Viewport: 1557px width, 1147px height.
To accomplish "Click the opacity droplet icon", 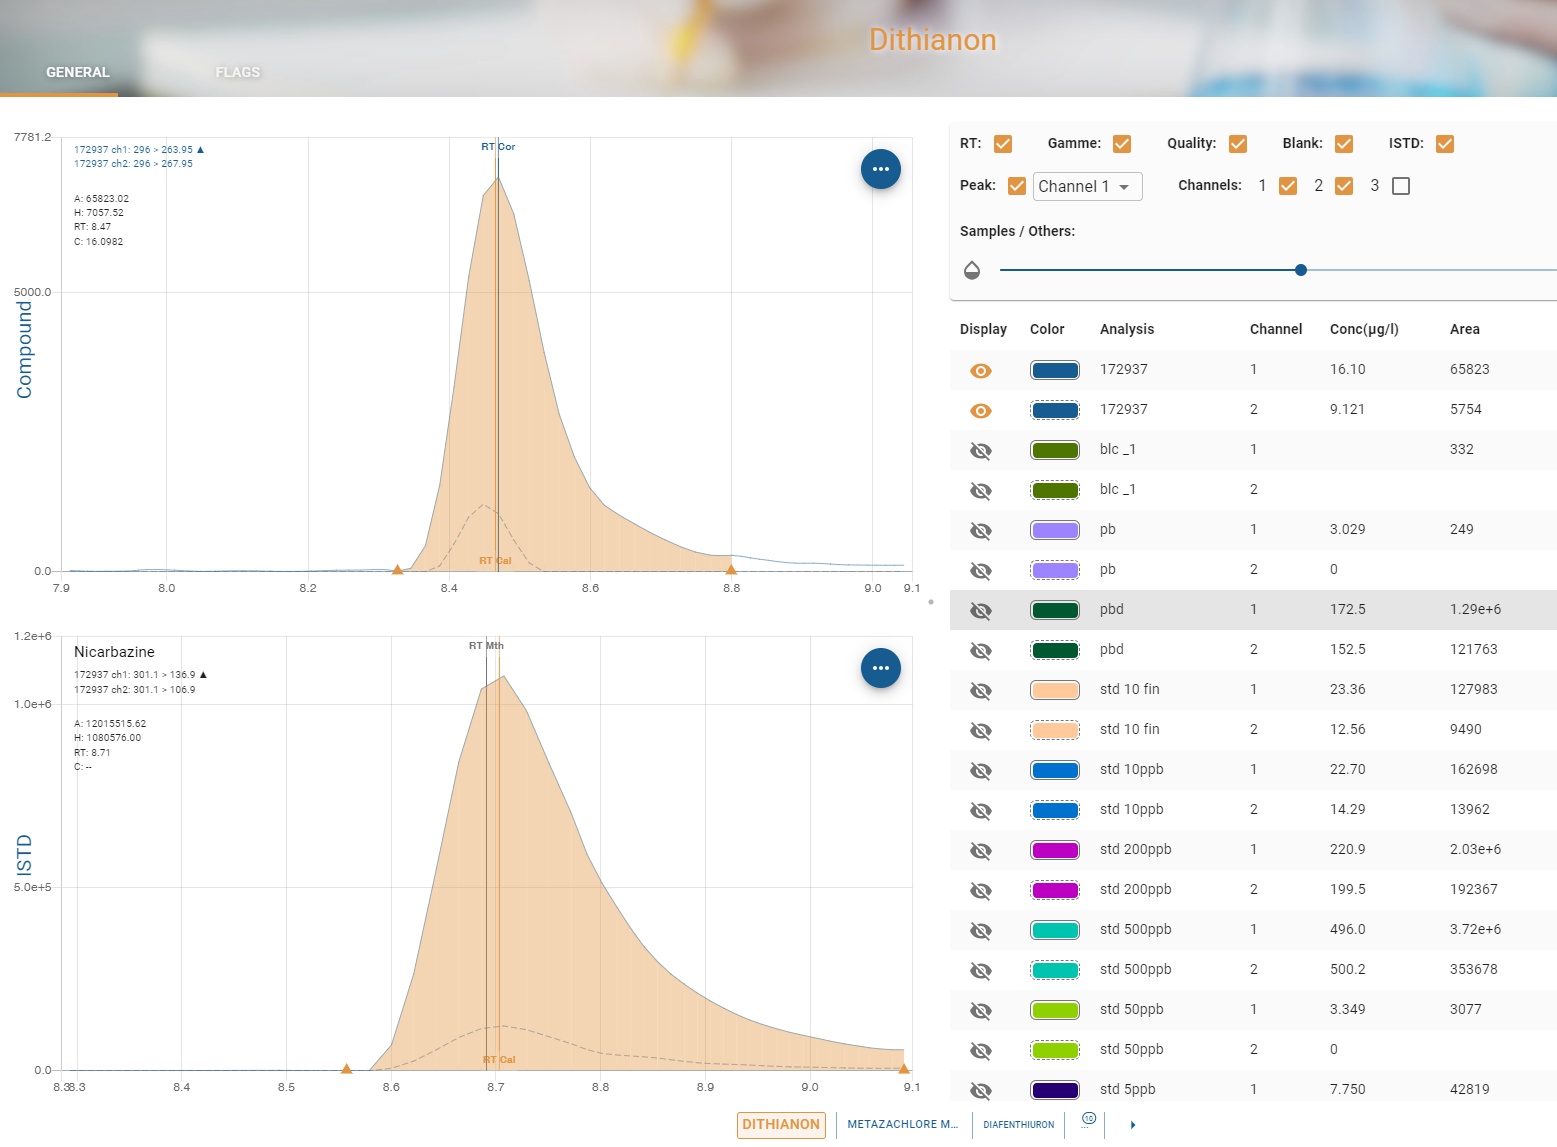I will (x=971, y=270).
